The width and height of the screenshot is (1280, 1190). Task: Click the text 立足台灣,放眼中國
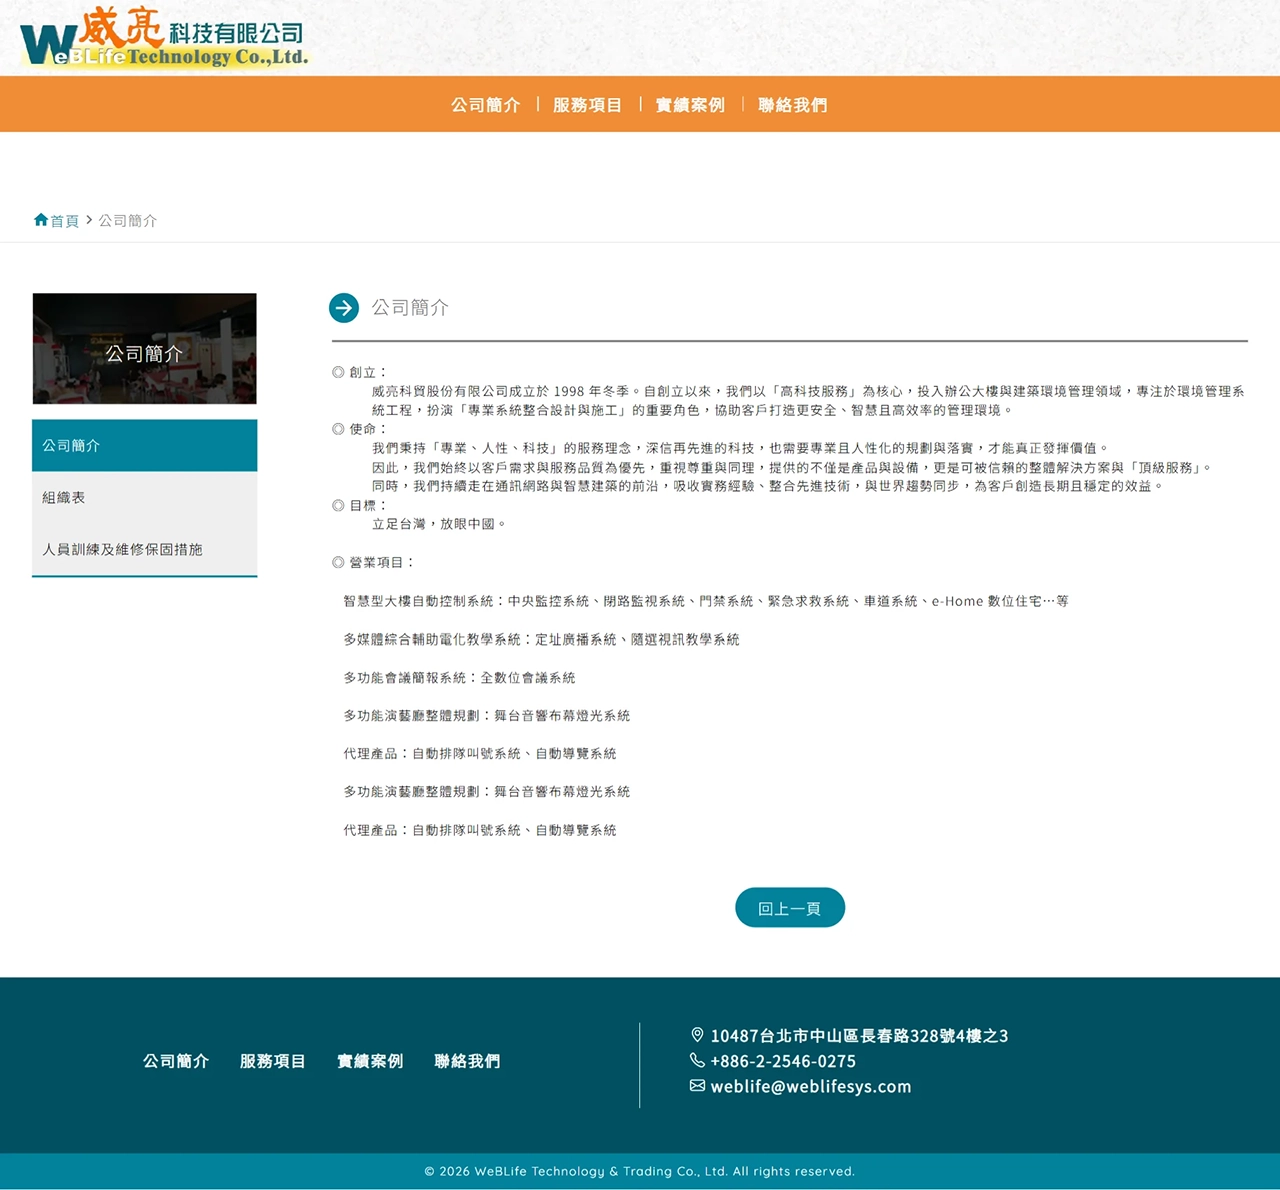[439, 524]
